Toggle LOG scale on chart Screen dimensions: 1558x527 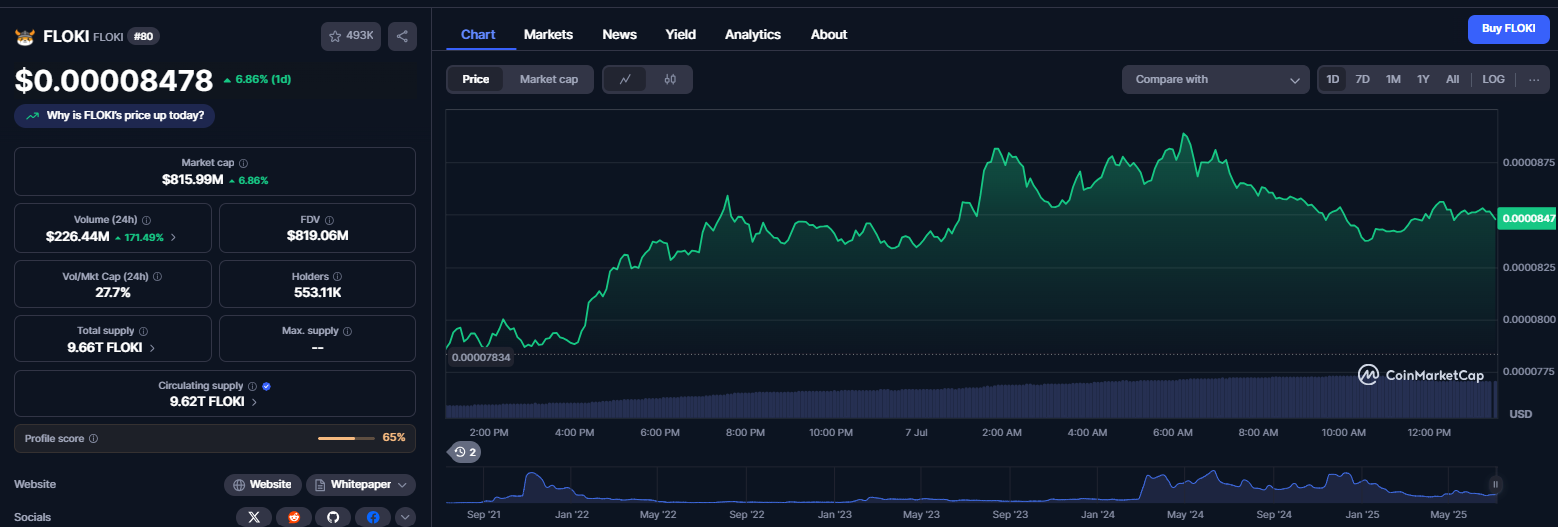(x=1493, y=79)
